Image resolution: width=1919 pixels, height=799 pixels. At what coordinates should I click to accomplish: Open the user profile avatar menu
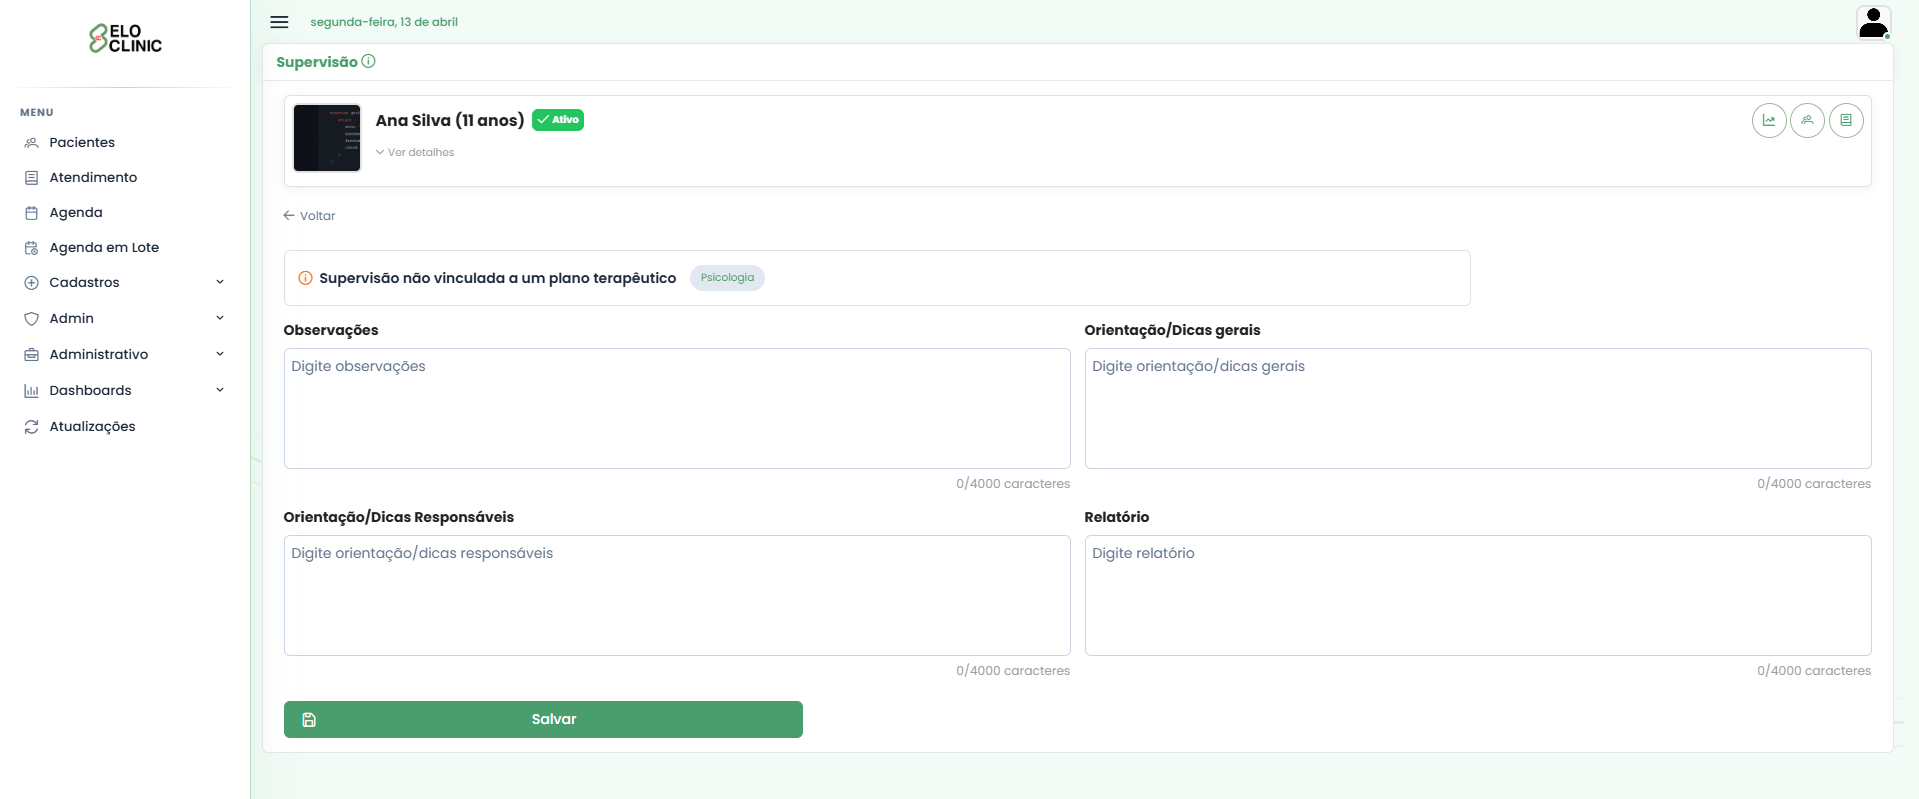pyautogui.click(x=1872, y=22)
